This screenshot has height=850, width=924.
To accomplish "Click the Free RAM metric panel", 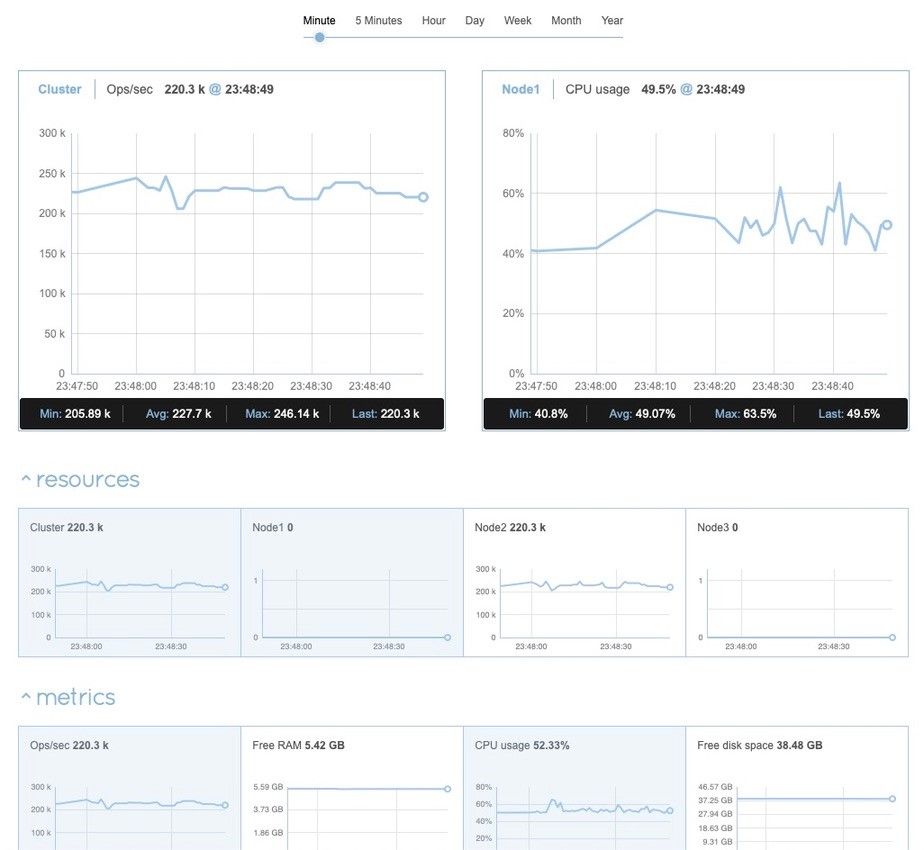I will (x=351, y=790).
